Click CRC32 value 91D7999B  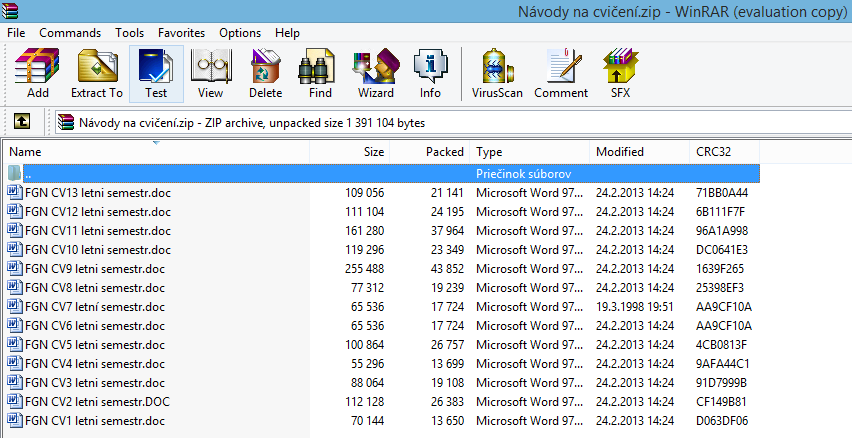(721, 383)
